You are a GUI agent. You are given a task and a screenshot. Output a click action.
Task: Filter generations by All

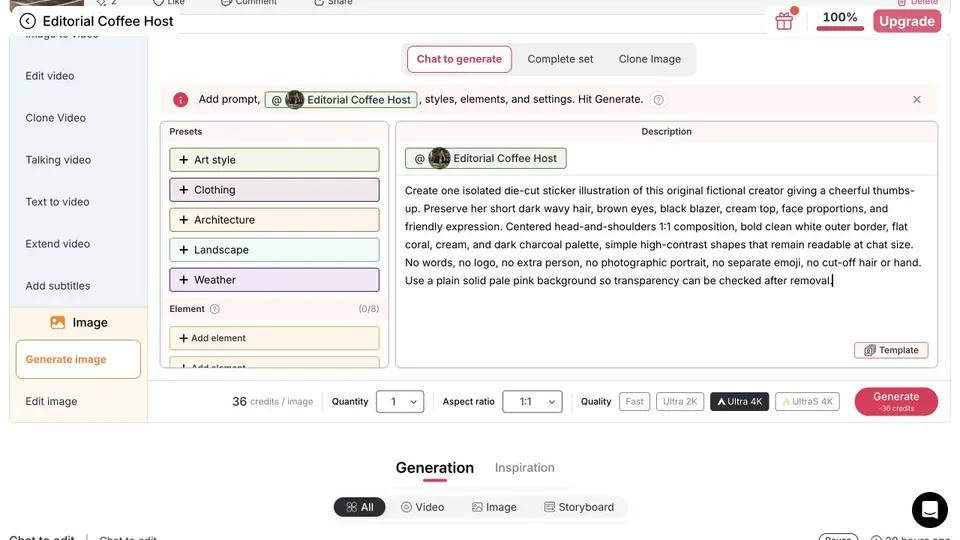(359, 507)
